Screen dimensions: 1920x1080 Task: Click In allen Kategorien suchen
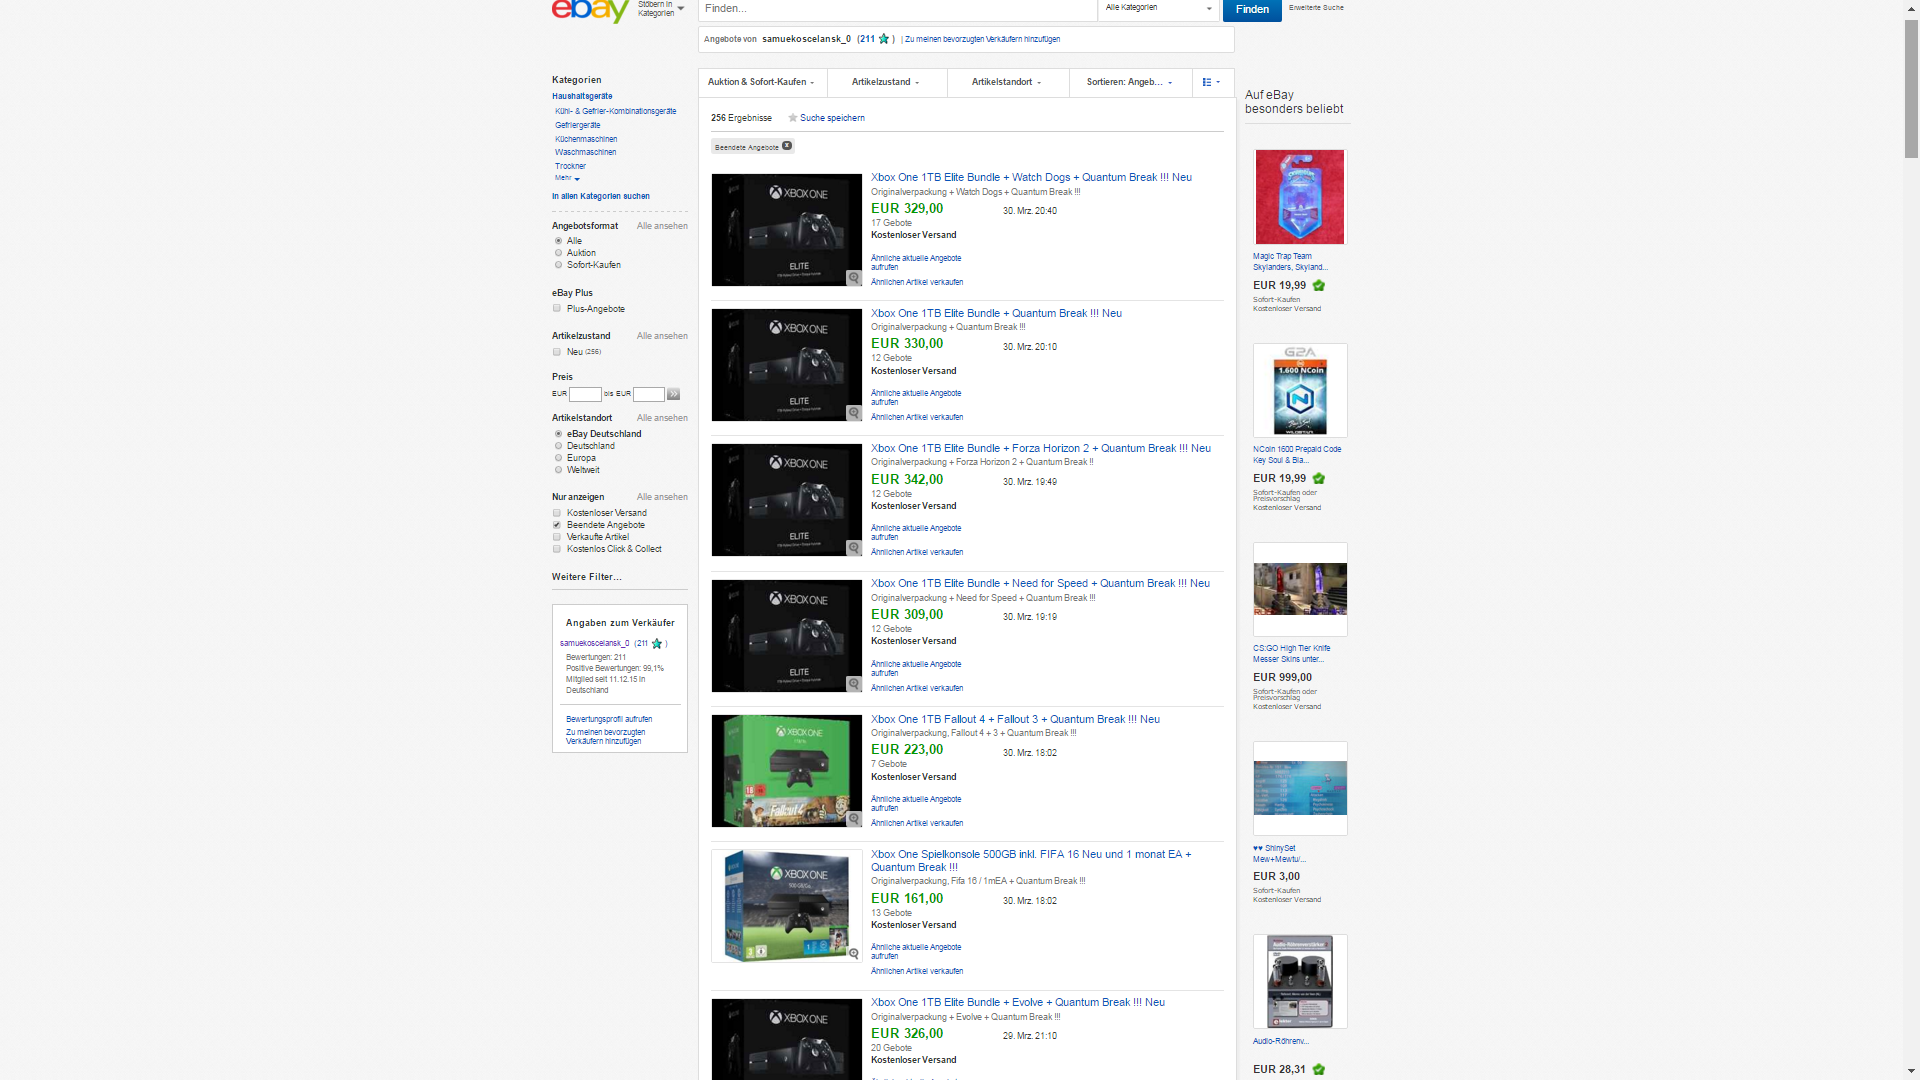pyautogui.click(x=601, y=197)
